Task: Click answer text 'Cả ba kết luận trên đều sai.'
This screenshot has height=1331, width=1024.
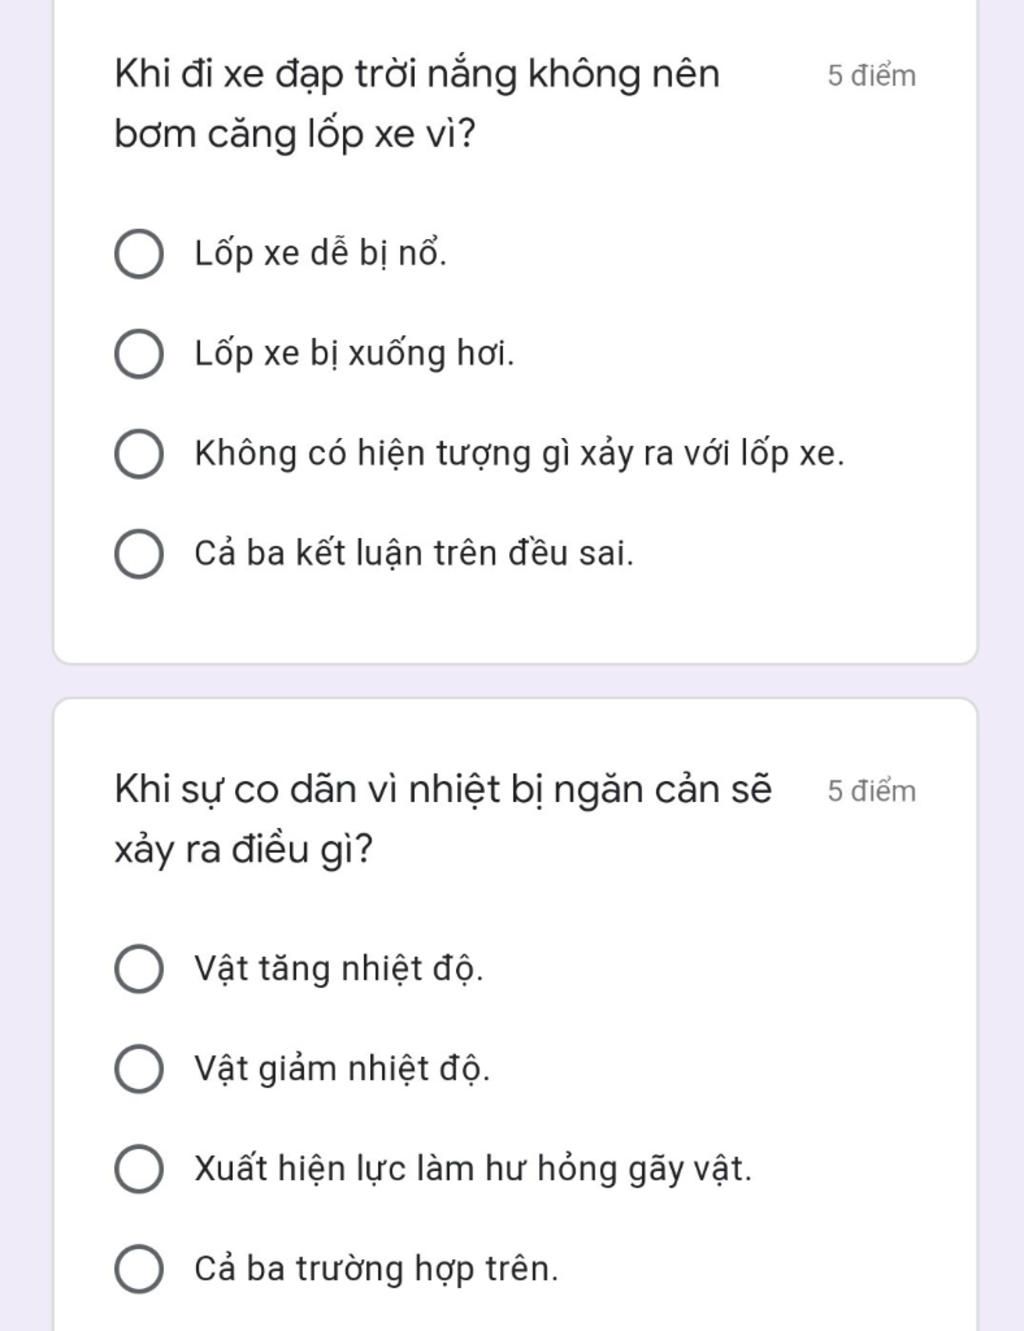Action: tap(414, 553)
